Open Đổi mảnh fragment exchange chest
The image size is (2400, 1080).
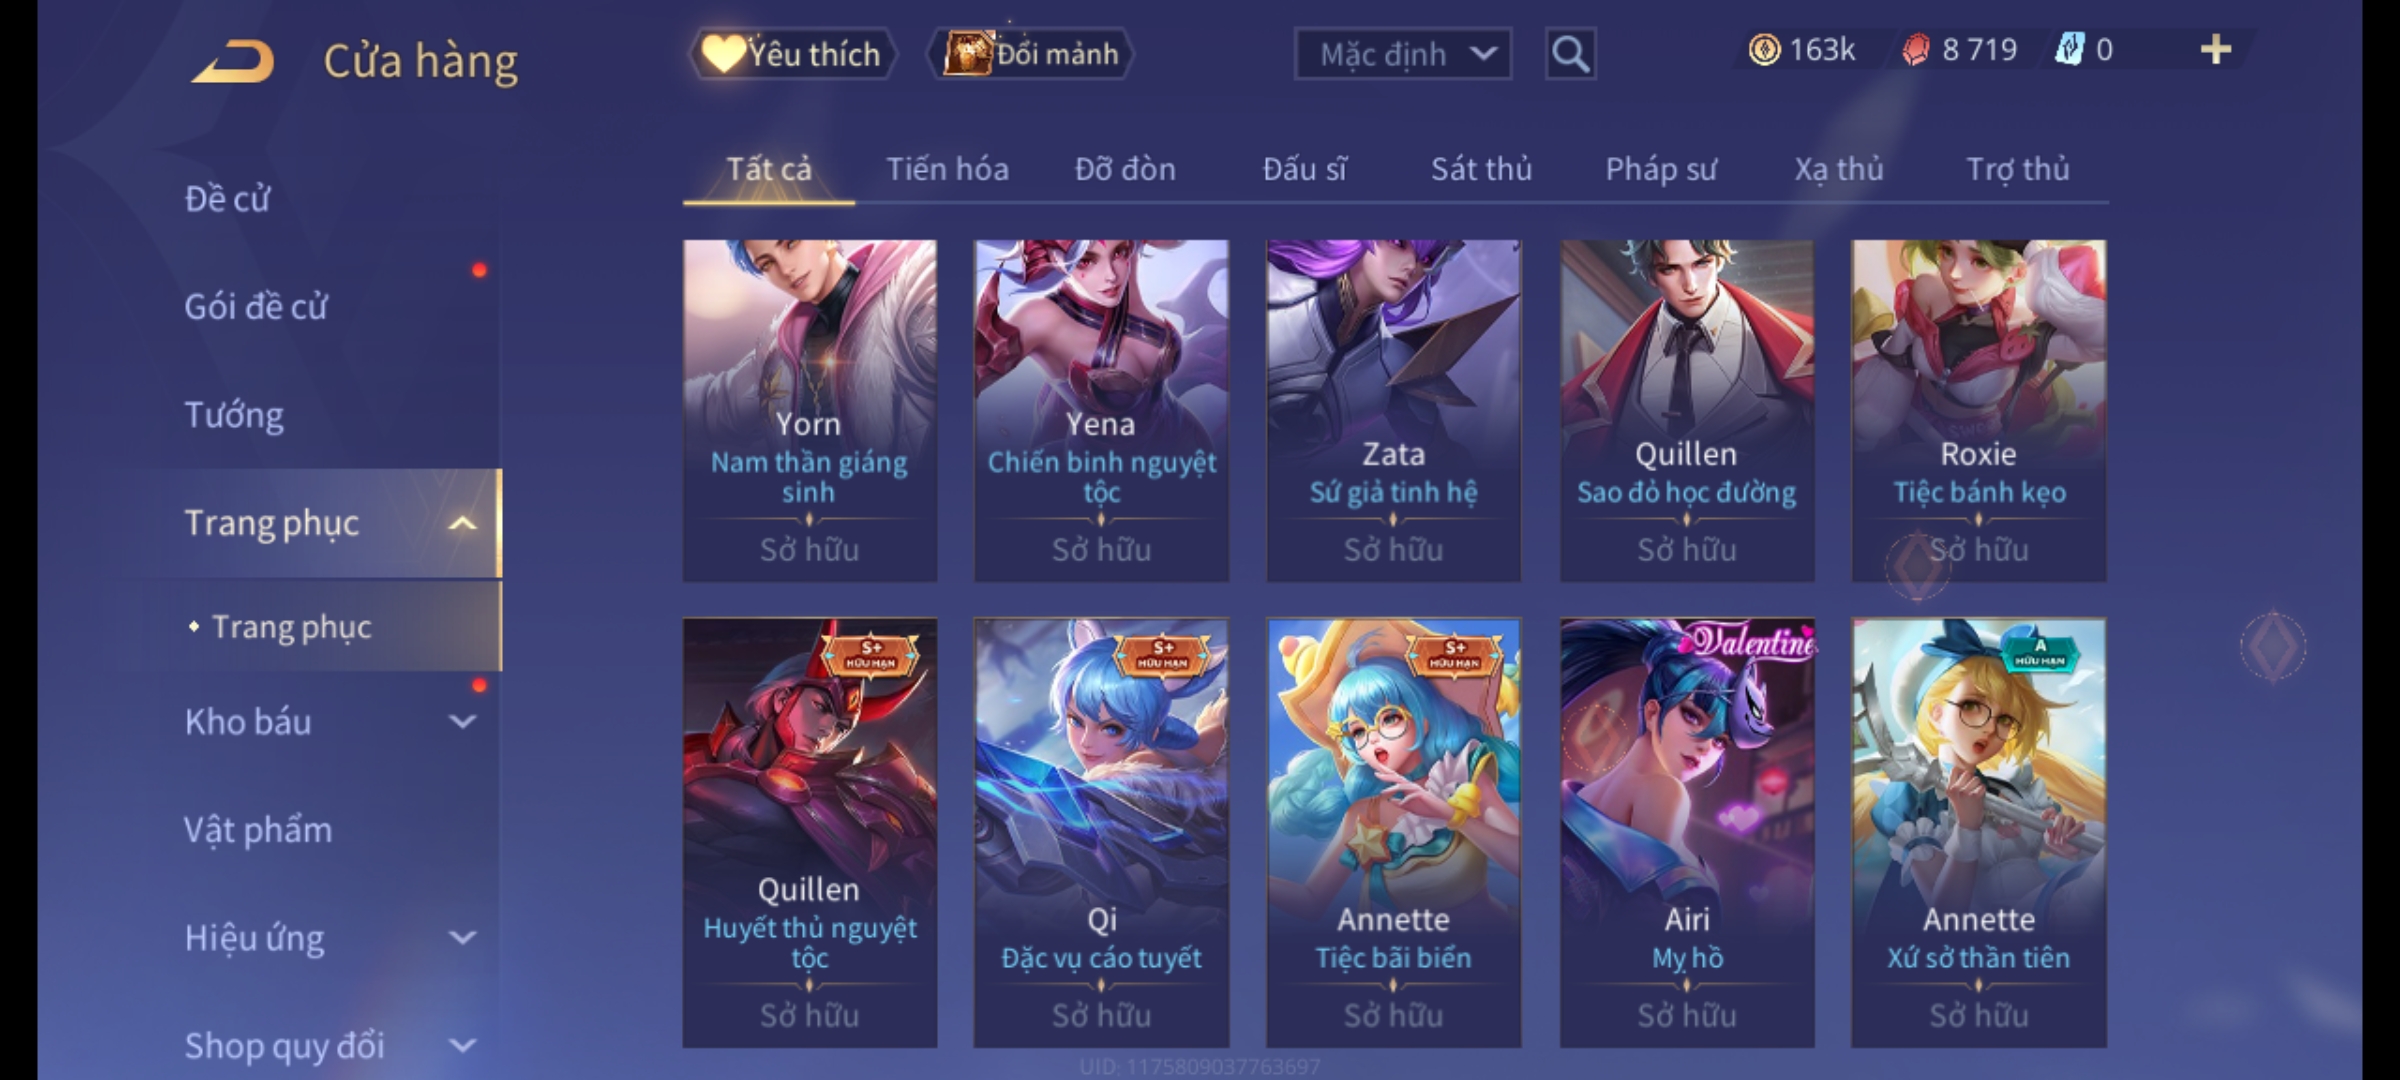click(1031, 54)
